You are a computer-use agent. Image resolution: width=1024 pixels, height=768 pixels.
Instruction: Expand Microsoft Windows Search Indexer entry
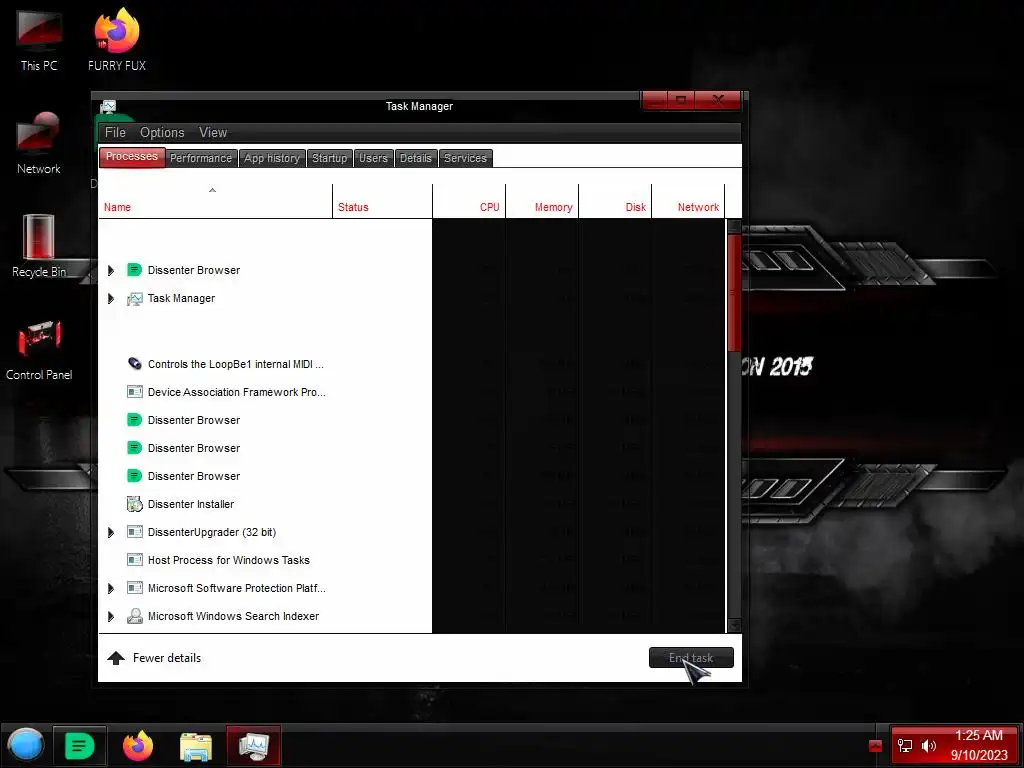coord(111,616)
